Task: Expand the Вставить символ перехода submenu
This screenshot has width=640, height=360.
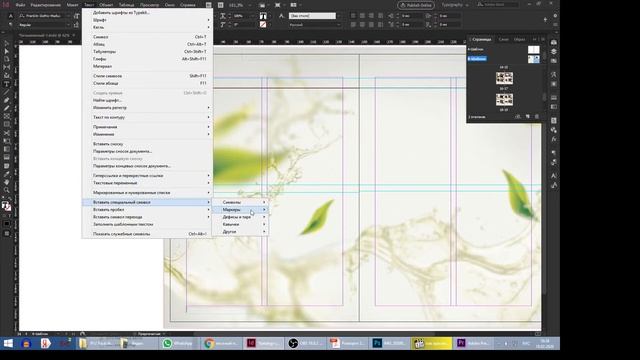Action: tap(147, 217)
